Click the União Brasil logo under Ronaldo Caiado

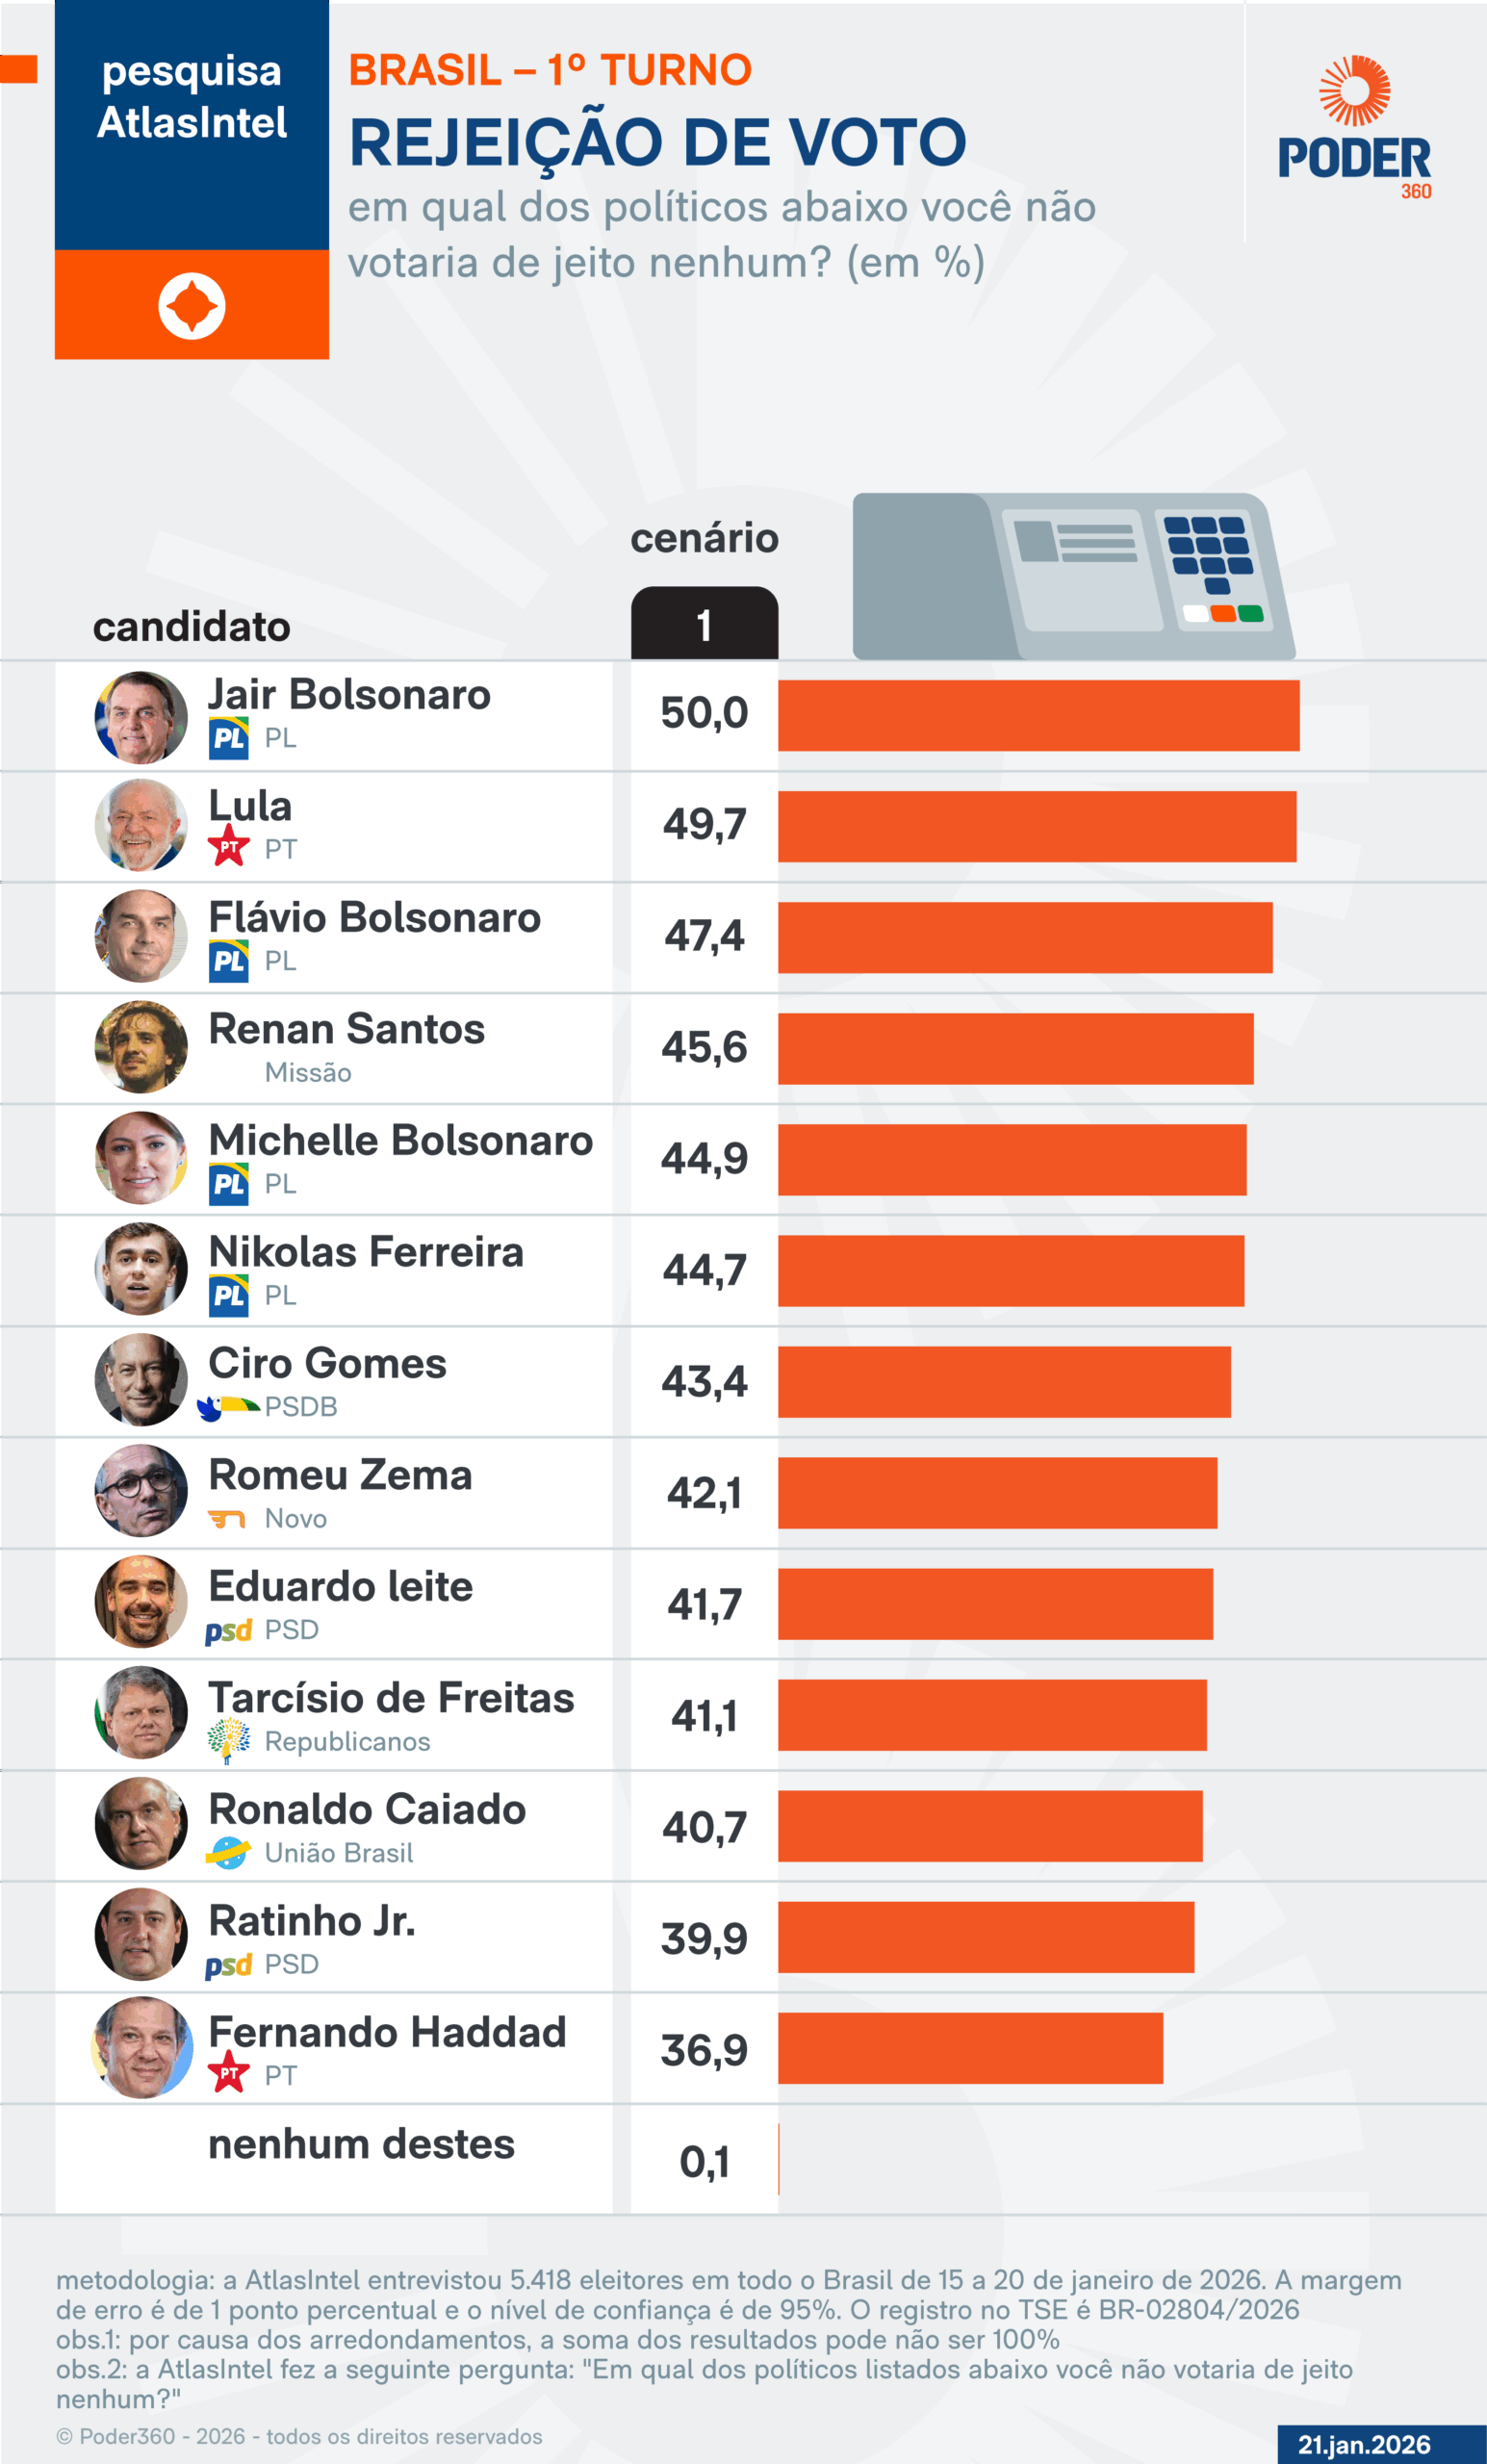[x=228, y=1852]
